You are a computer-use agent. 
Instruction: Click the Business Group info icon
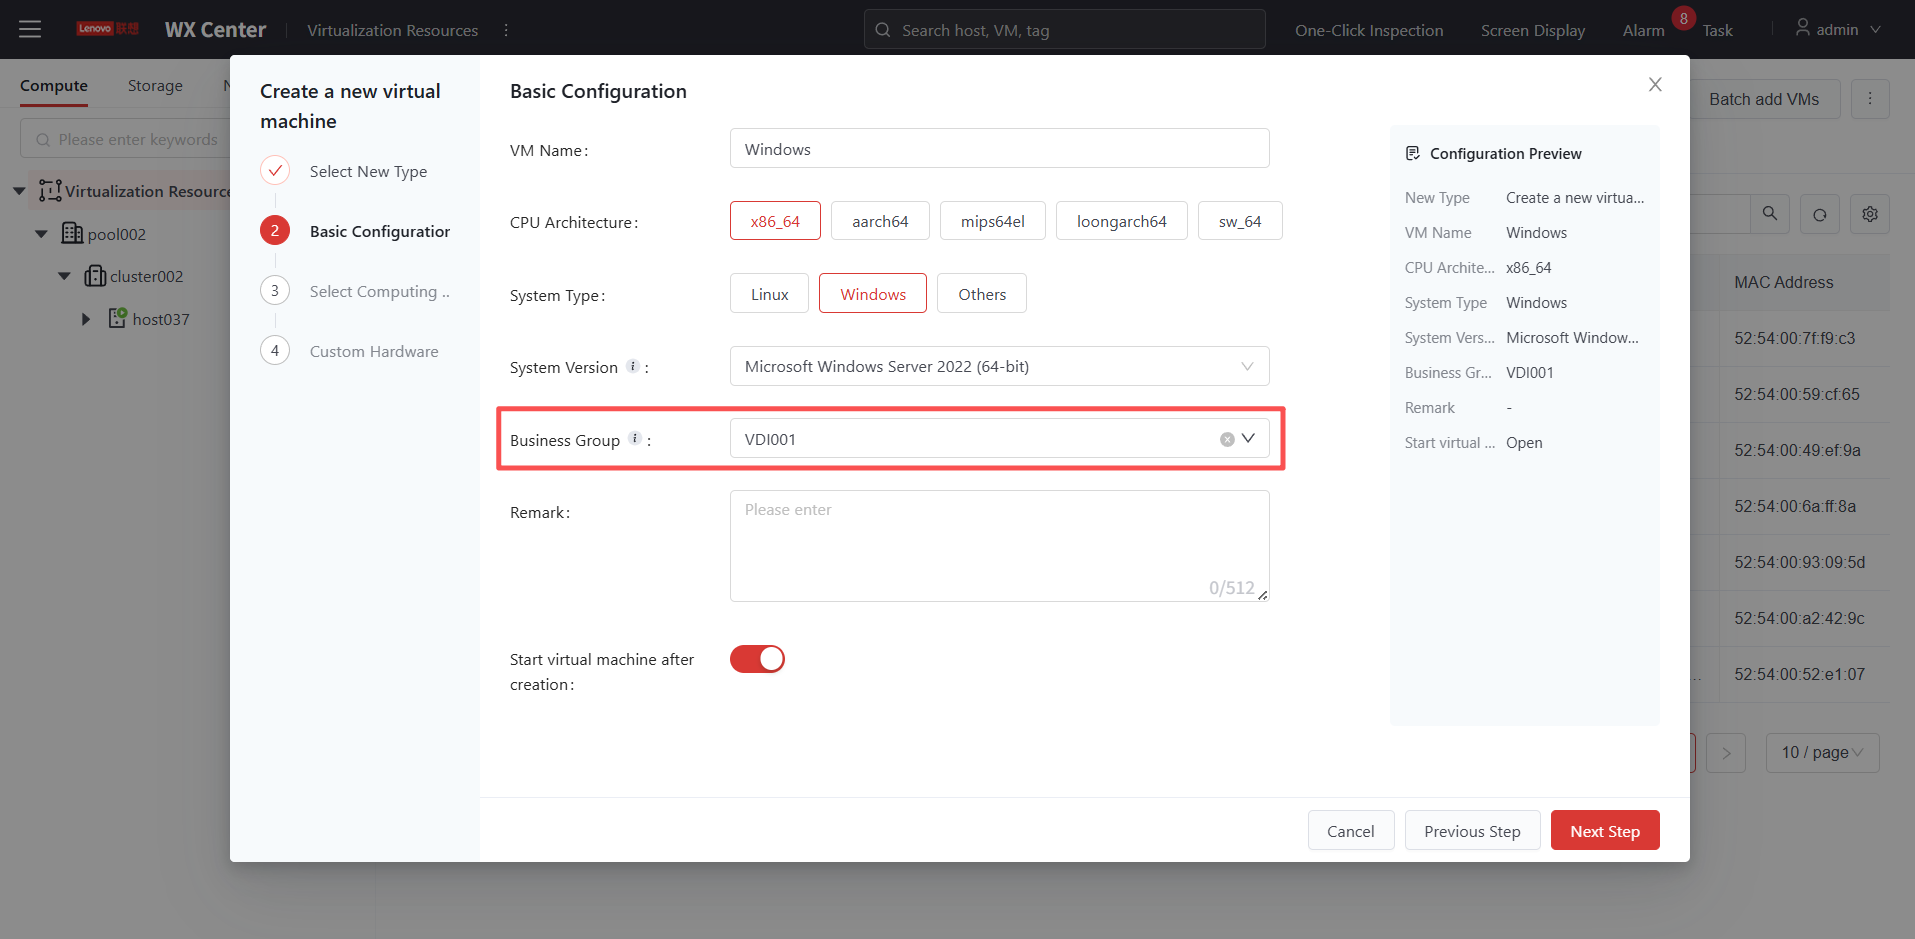tap(634, 439)
